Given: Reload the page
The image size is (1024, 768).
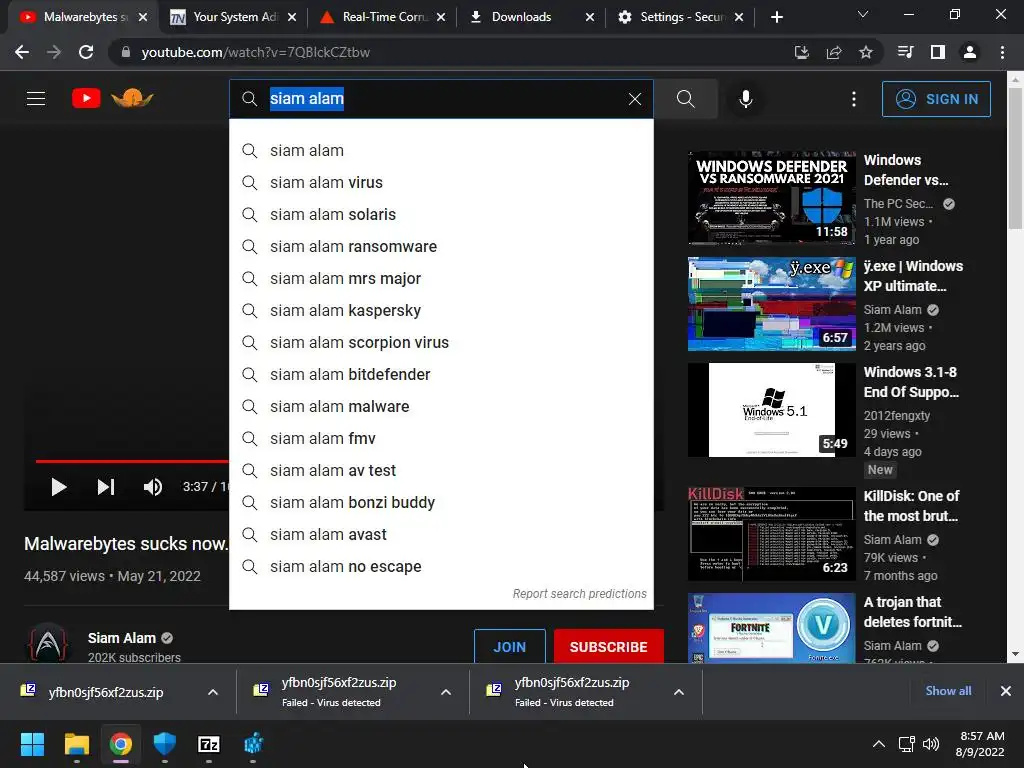Looking at the screenshot, I should point(86,52).
